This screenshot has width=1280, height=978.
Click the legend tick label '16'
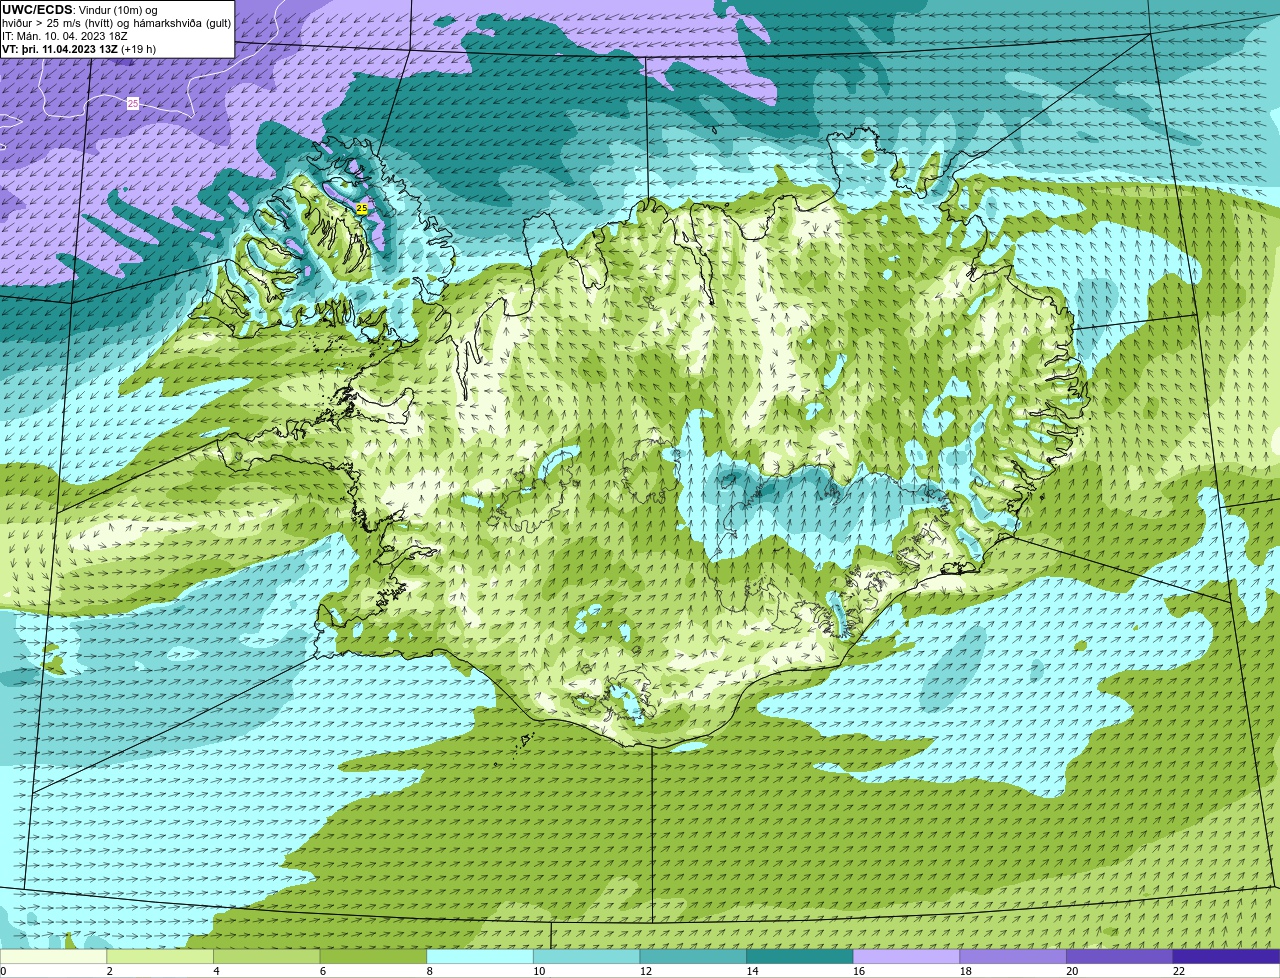point(859,971)
